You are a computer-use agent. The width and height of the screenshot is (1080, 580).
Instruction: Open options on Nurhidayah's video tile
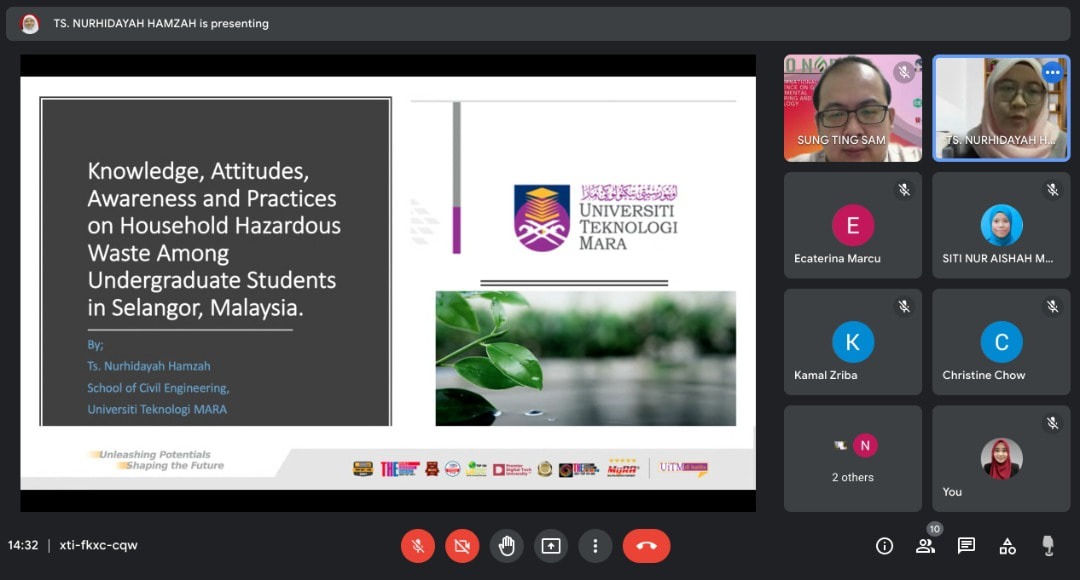click(x=1052, y=72)
